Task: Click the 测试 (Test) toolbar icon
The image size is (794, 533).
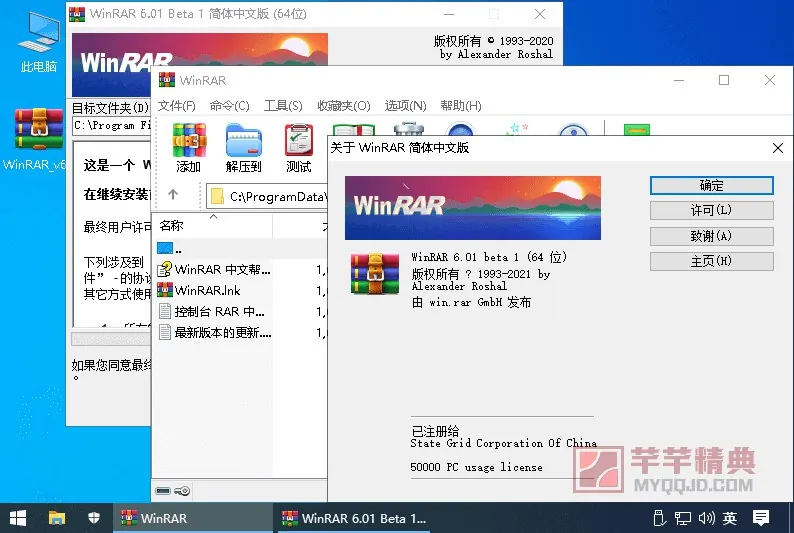Action: (x=298, y=148)
